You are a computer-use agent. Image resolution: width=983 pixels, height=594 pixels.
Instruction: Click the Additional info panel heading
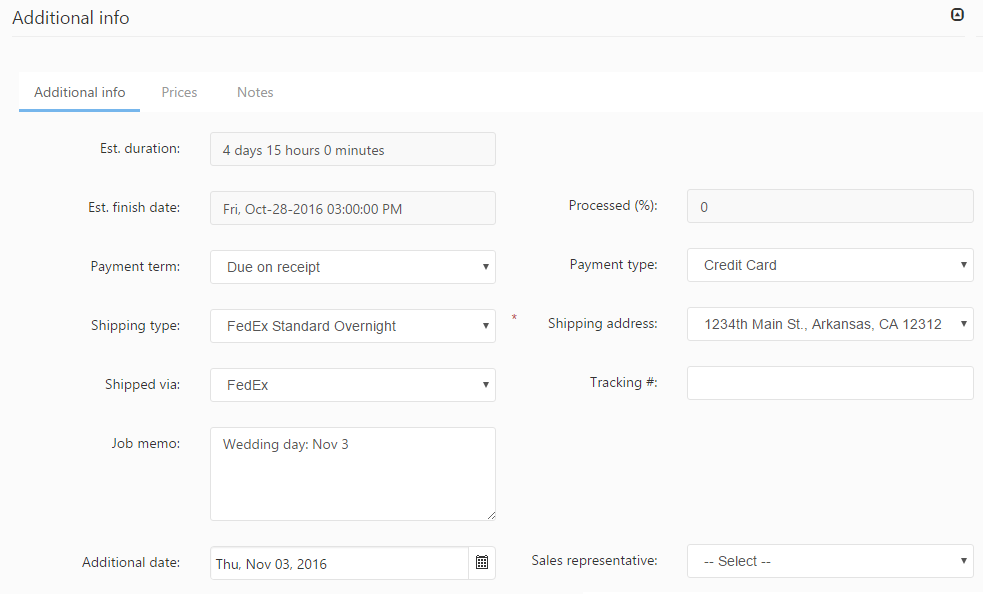71,18
